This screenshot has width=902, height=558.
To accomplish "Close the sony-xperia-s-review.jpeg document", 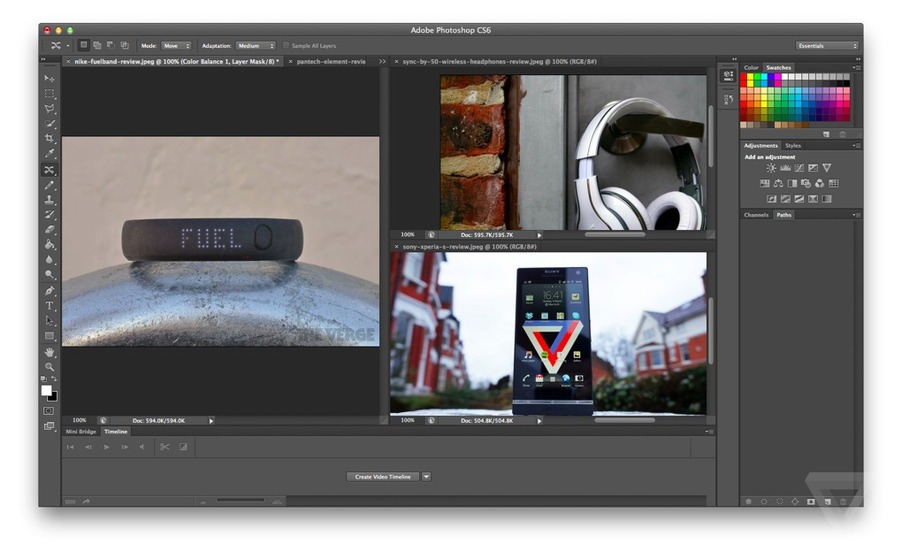I will [x=396, y=246].
